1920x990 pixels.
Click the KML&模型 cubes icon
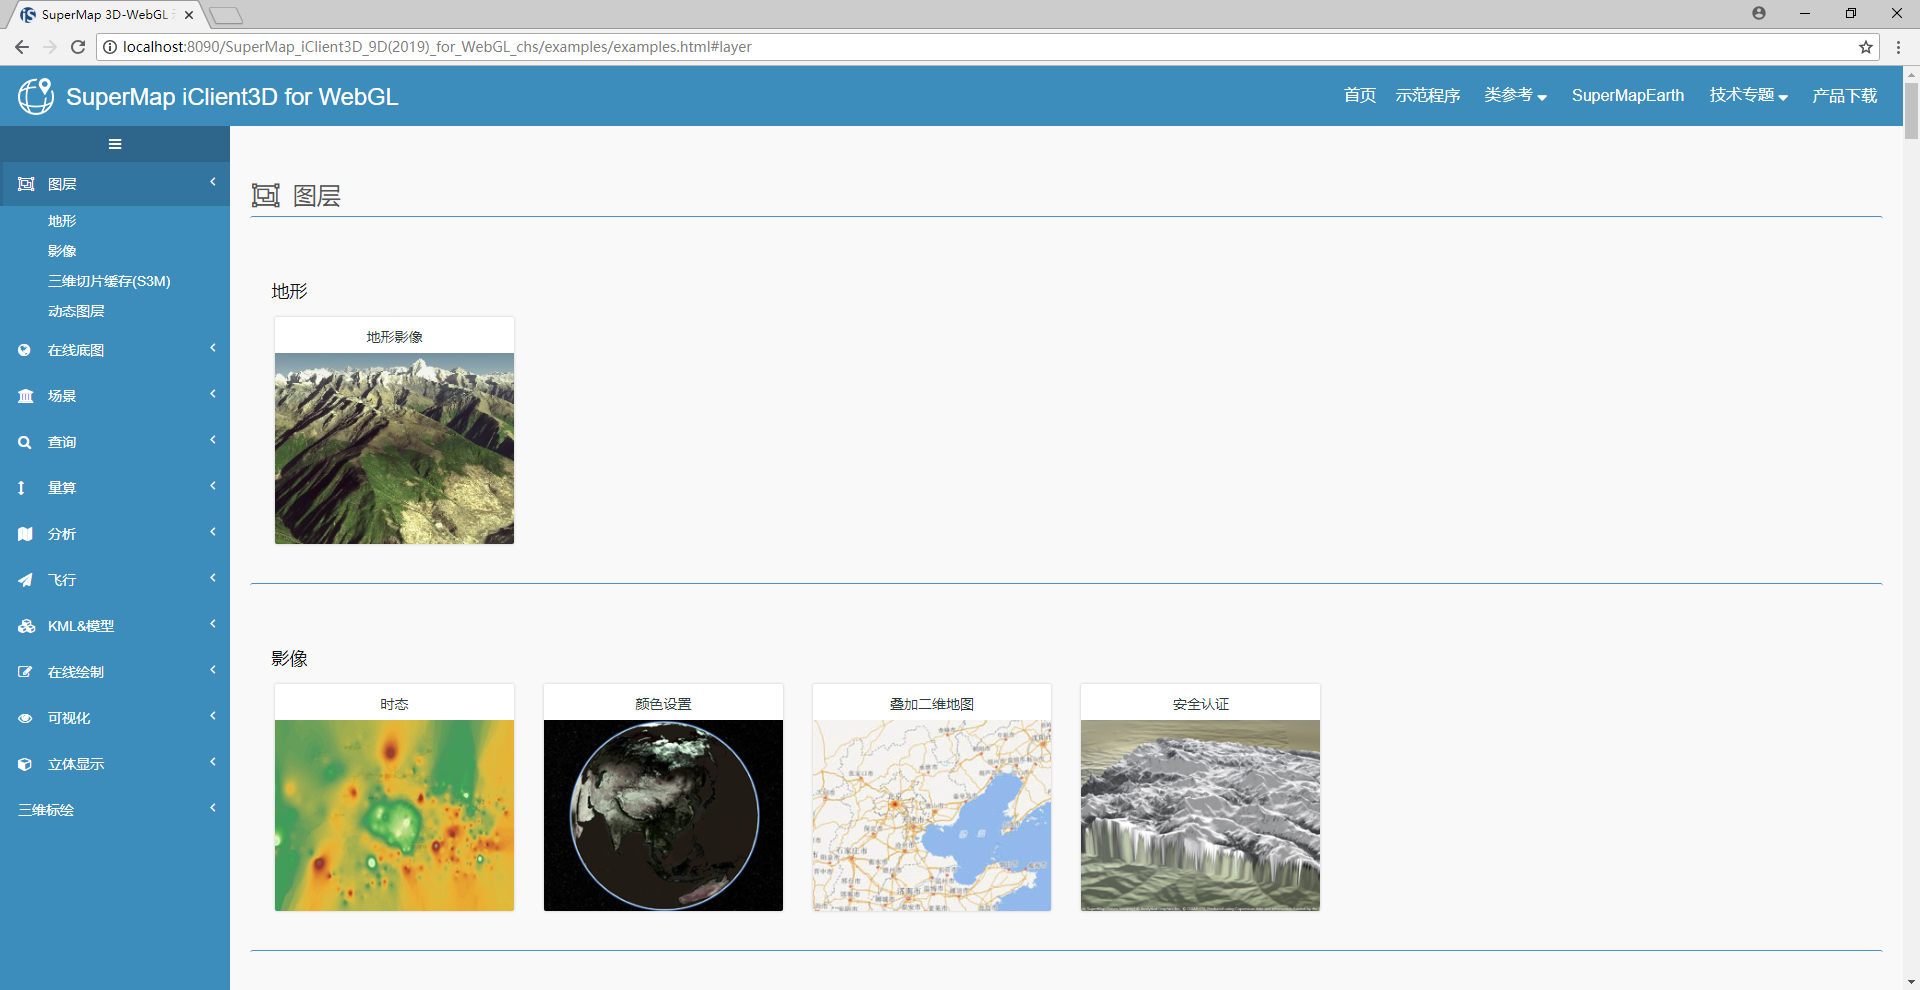27,626
